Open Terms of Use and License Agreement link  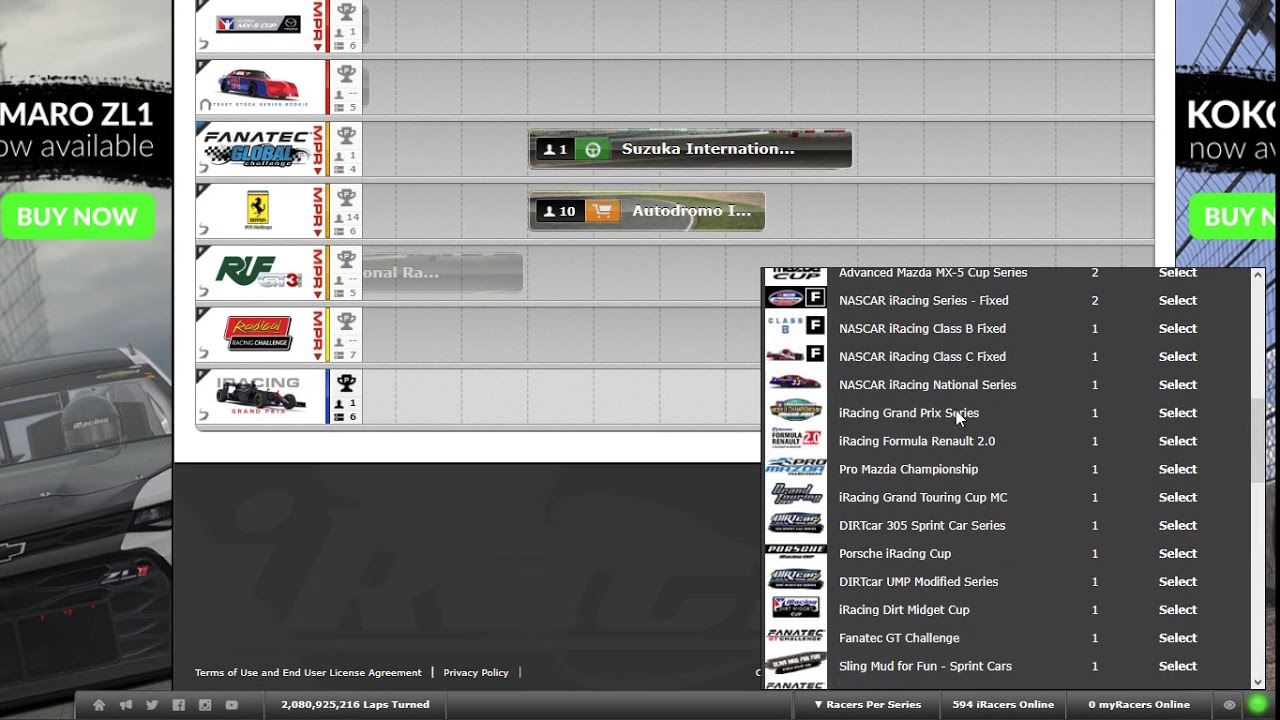coord(308,673)
